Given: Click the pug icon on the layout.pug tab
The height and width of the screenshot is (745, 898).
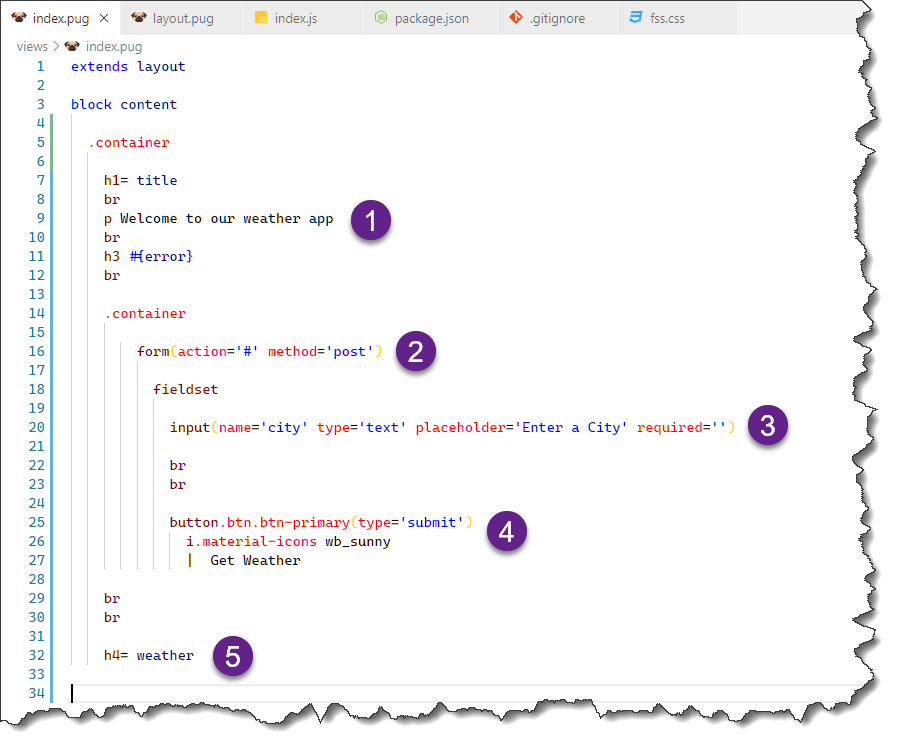Looking at the screenshot, I should [139, 18].
